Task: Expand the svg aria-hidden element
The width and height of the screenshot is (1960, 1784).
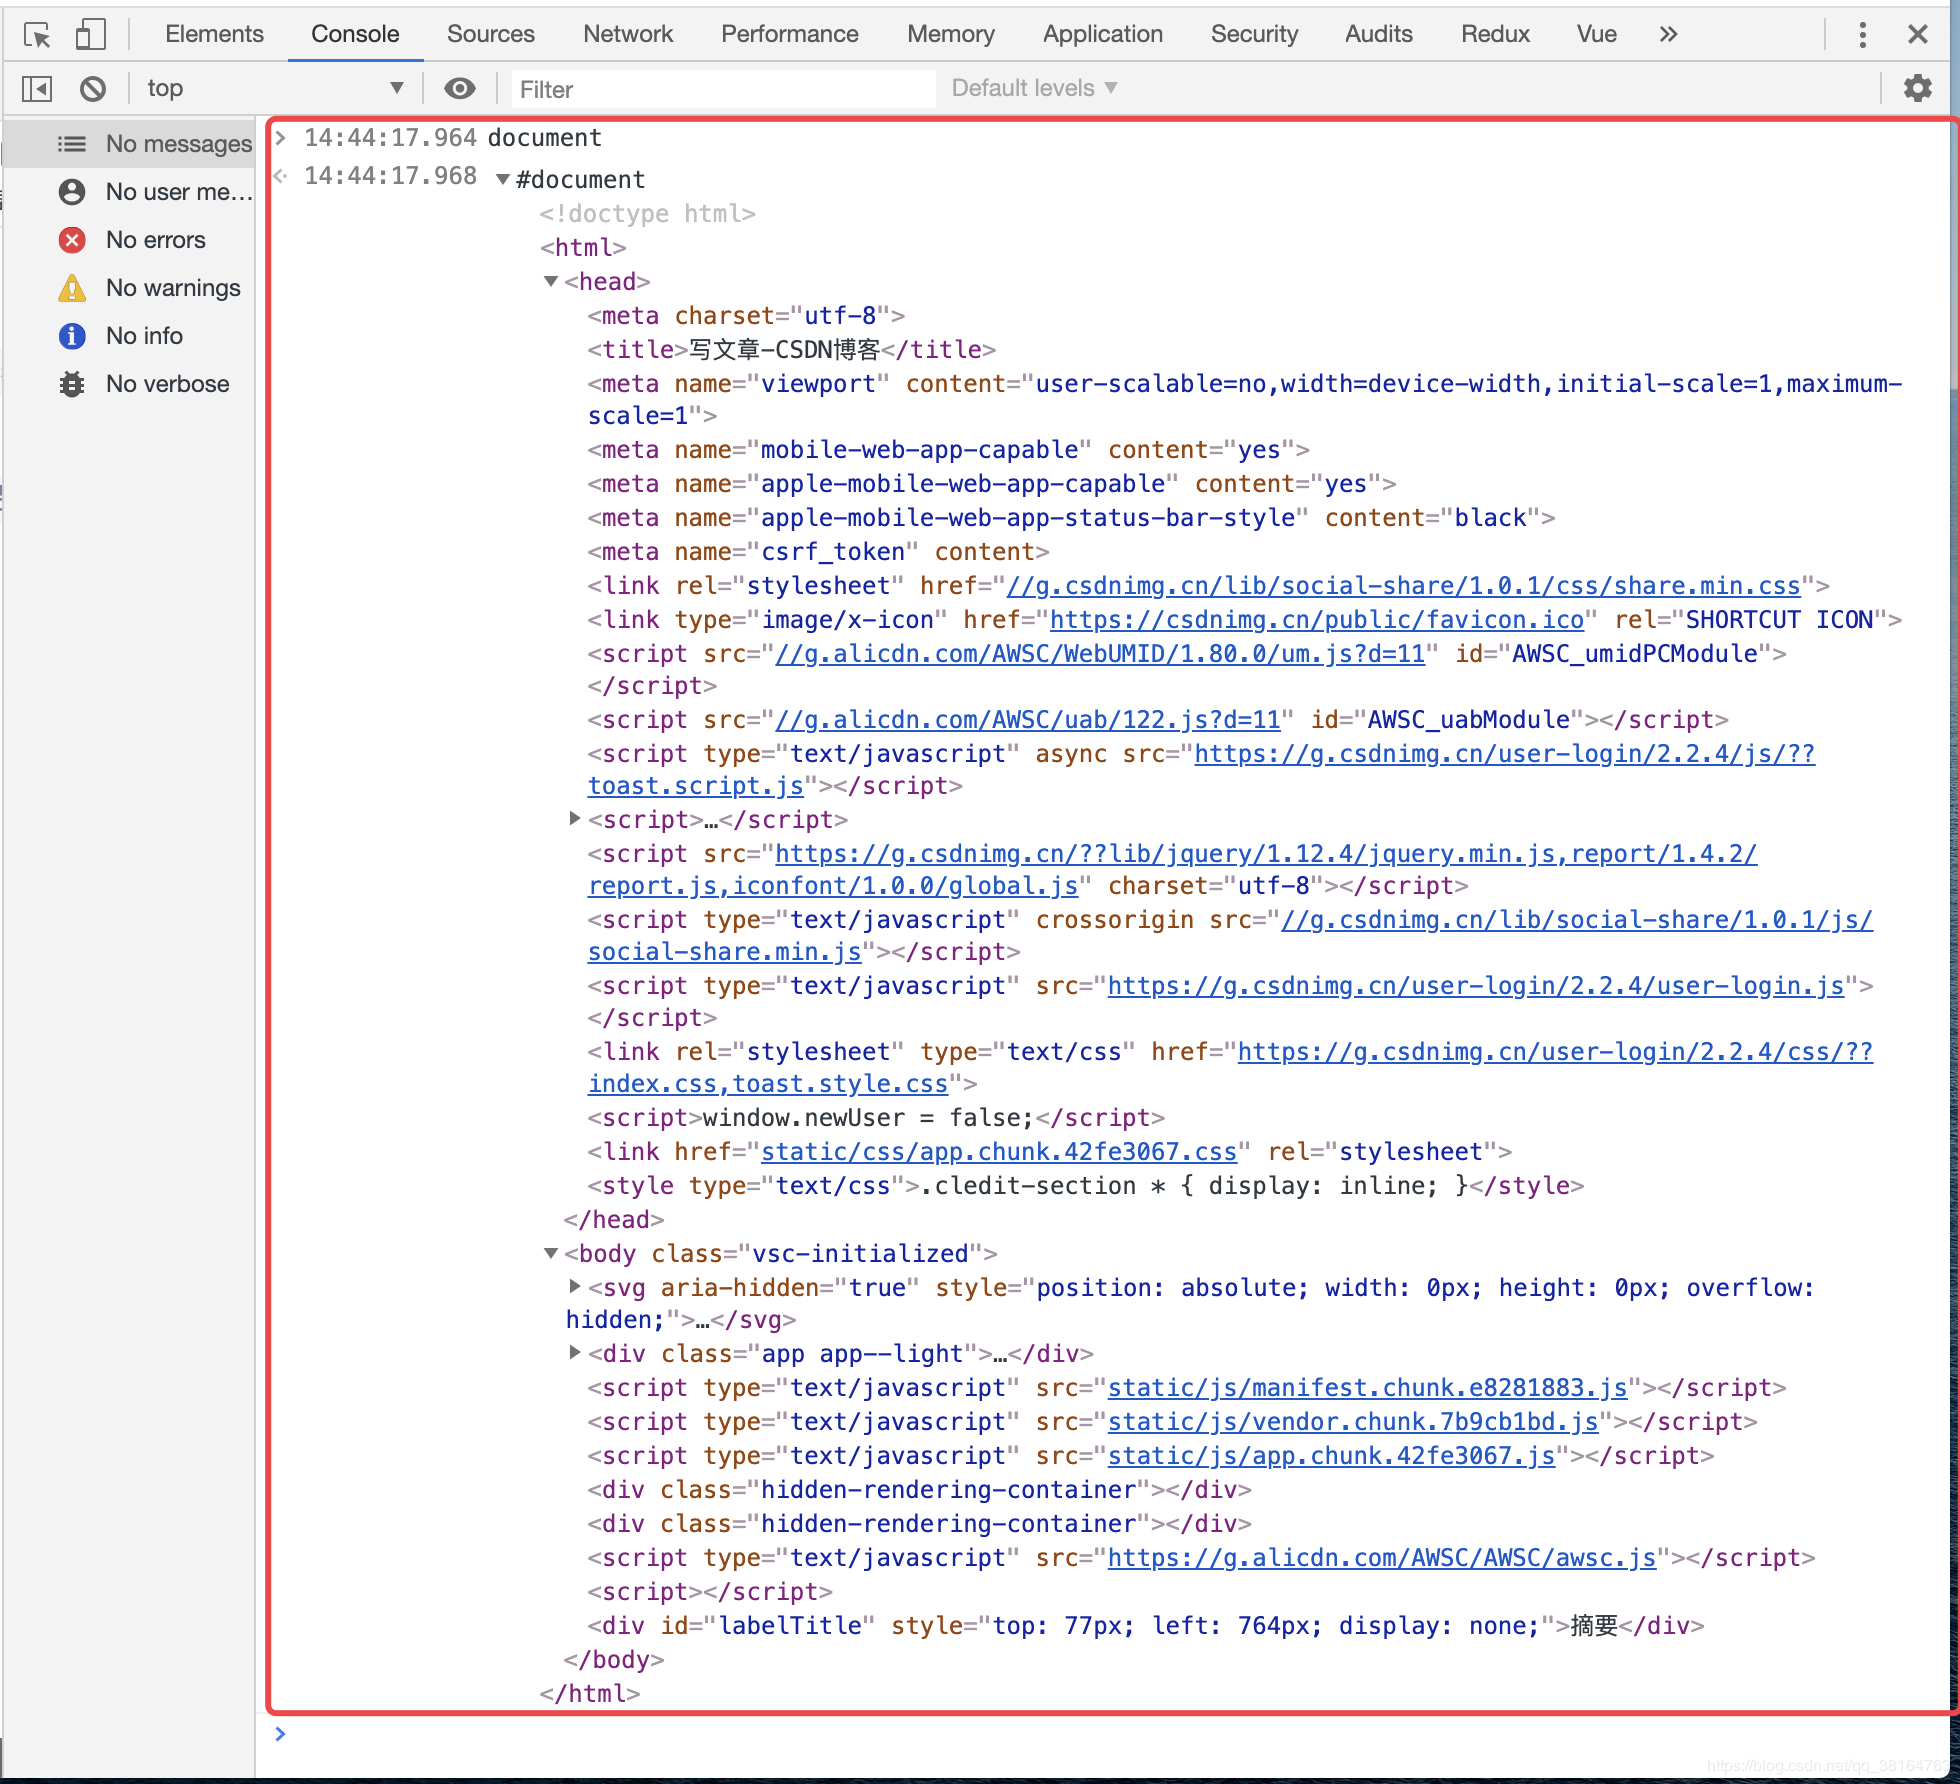Action: click(575, 1287)
